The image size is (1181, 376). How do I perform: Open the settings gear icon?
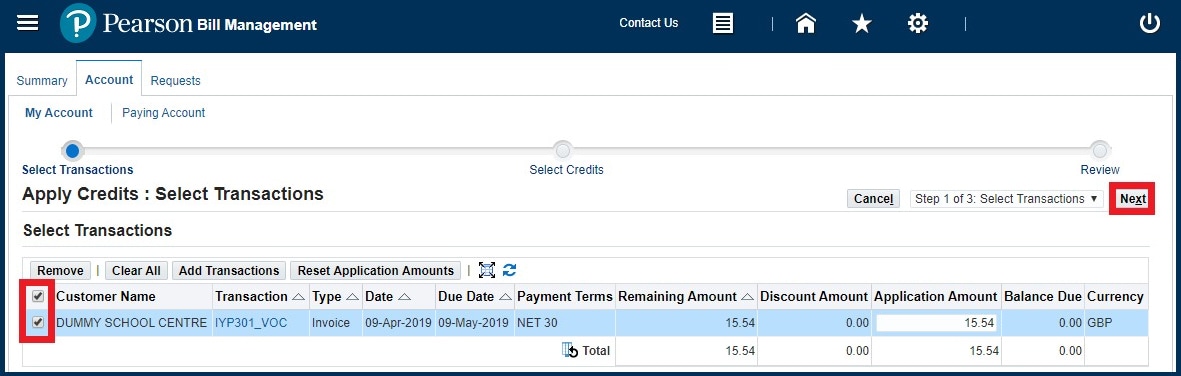[x=917, y=23]
